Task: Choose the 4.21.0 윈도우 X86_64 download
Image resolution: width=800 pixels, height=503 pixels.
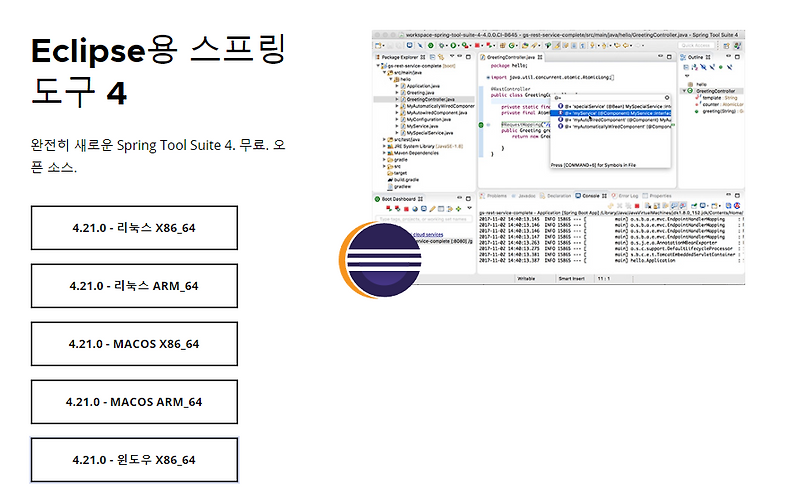Action: [134, 460]
